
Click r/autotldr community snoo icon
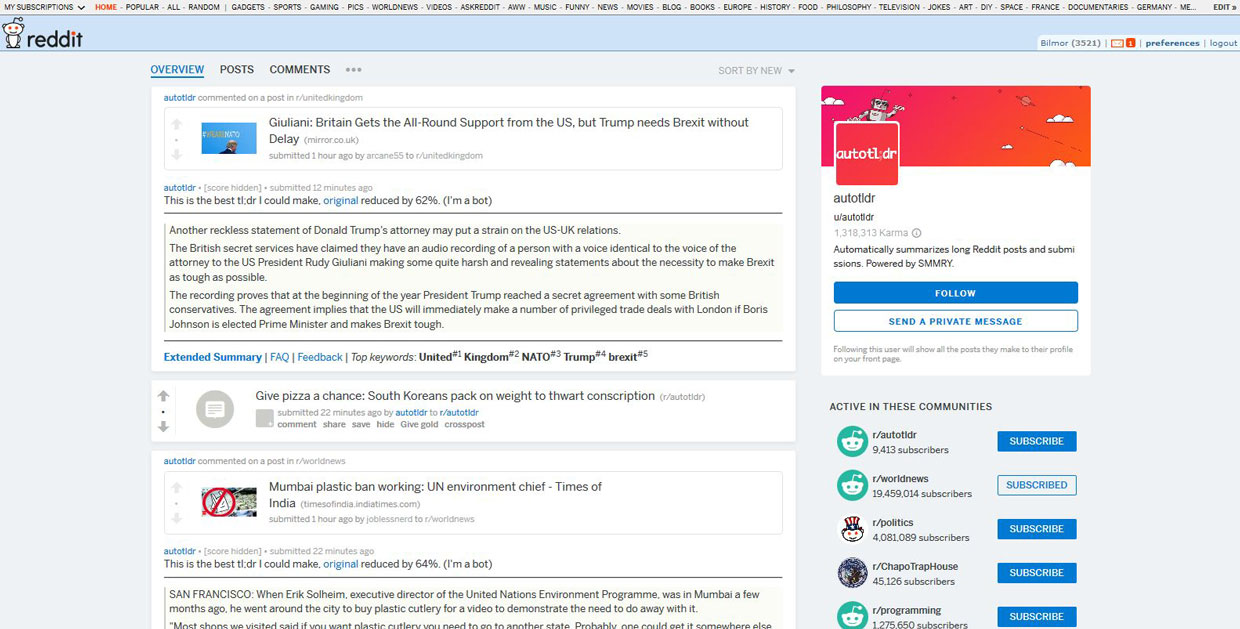852,441
